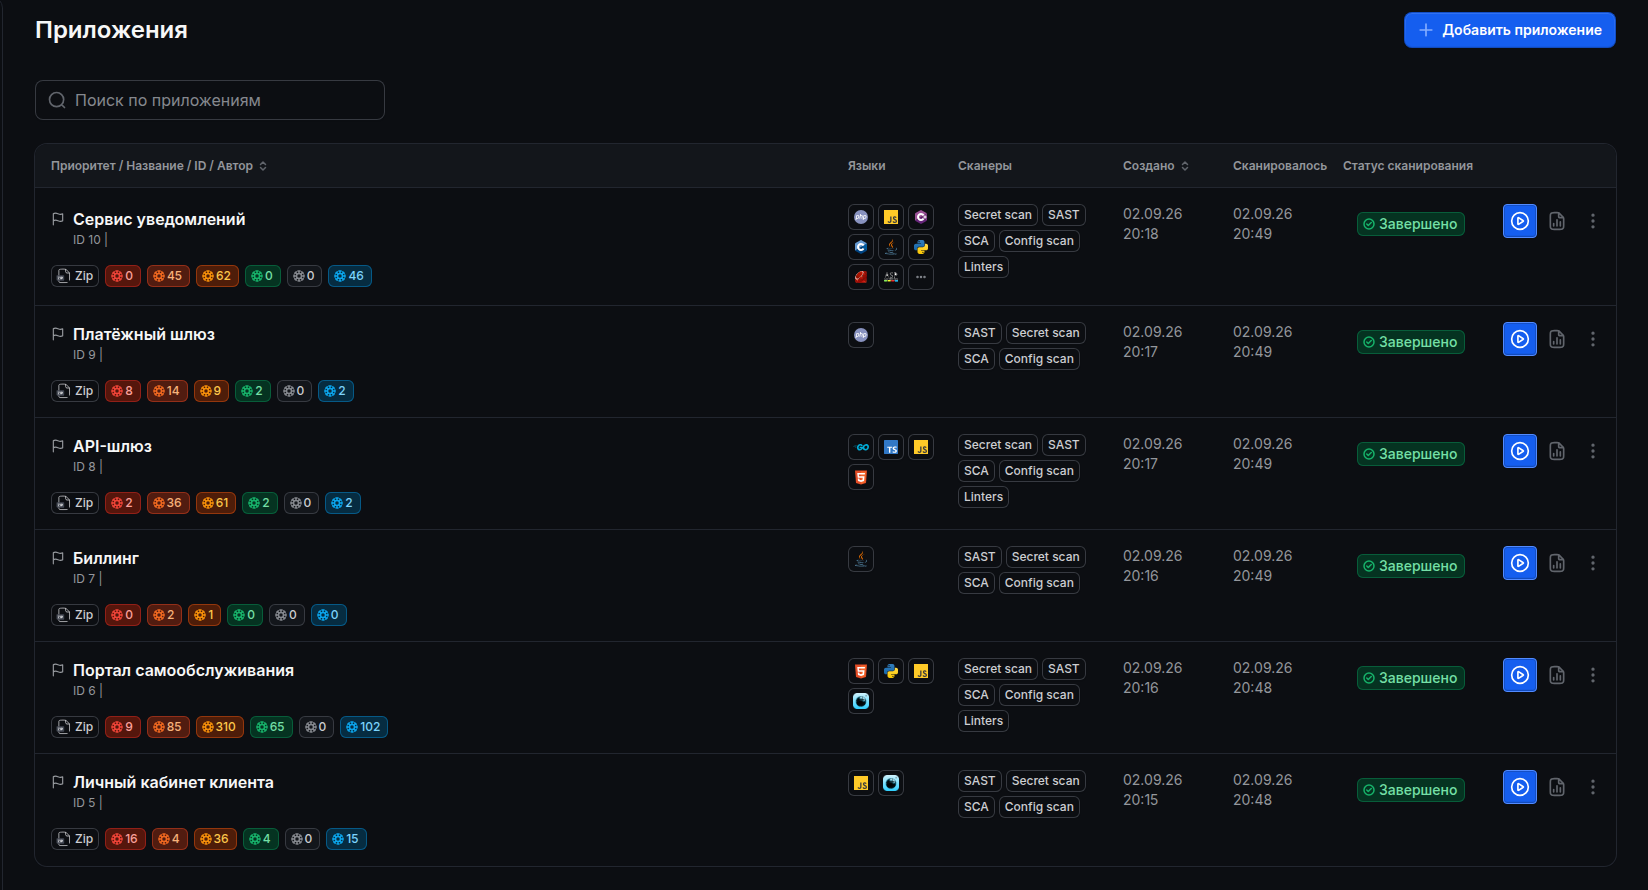
Task: Toggle the priority flag on Платёжный шлюз
Action: 58,334
